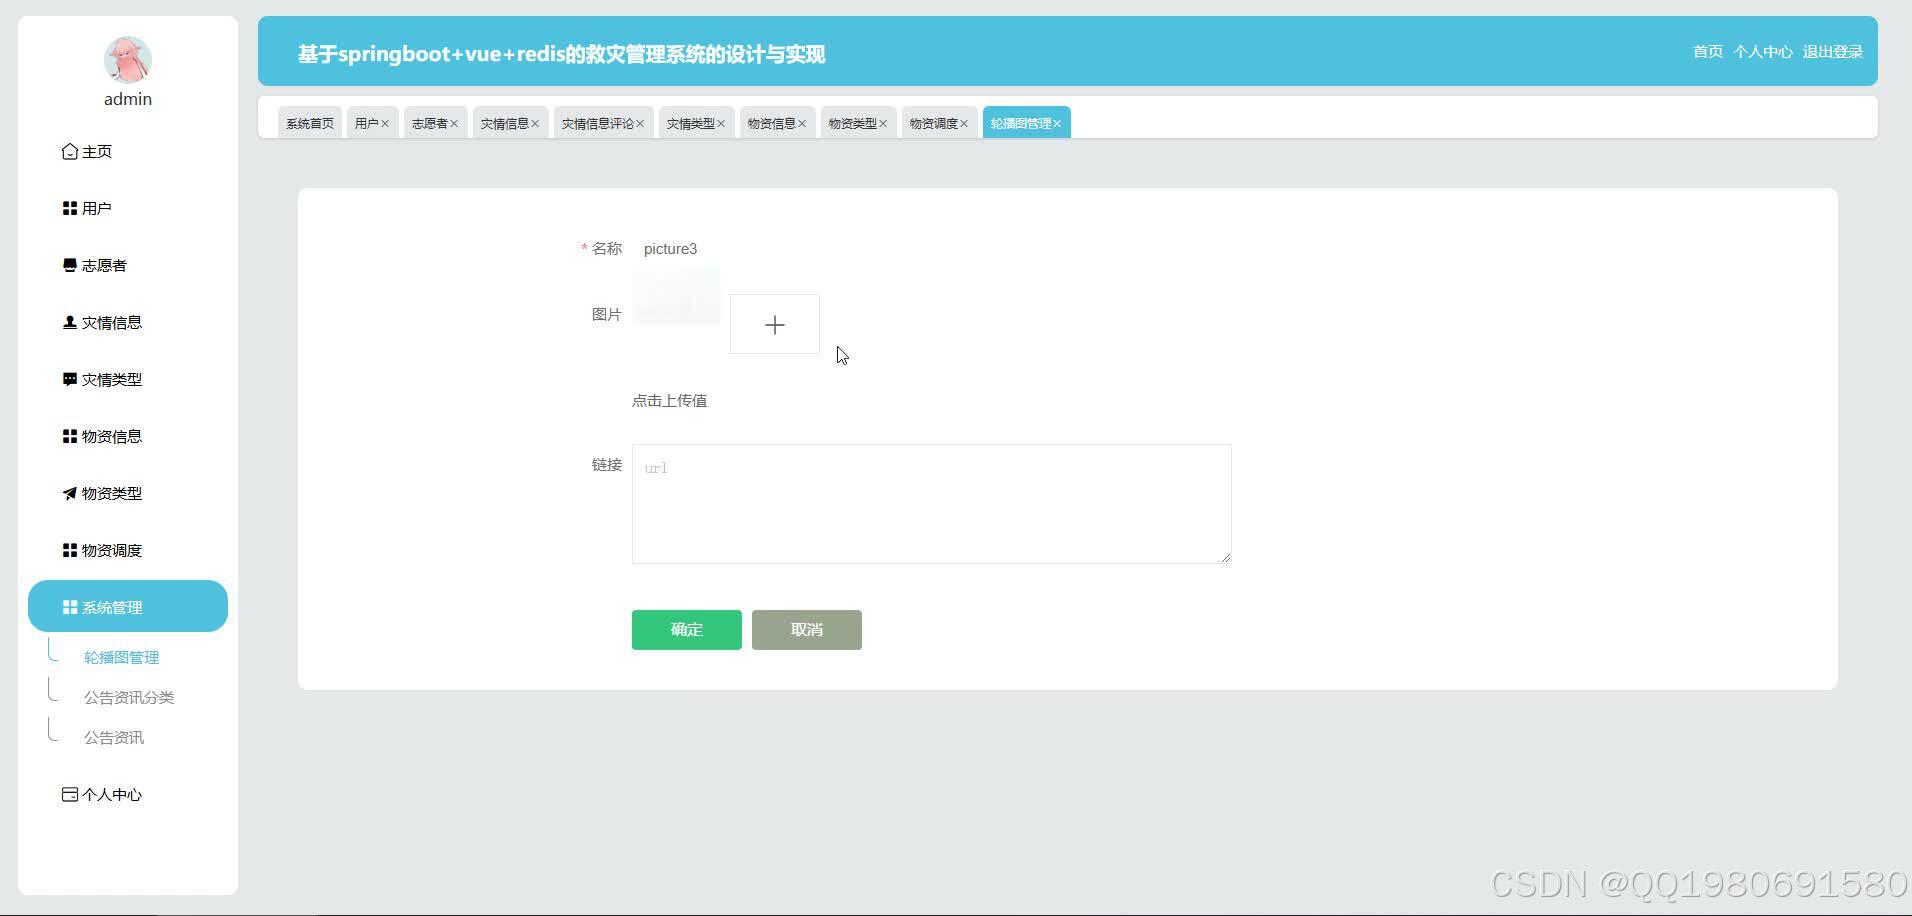Select 公告资讯分类 under system management
This screenshot has height=916, width=1912.
pyautogui.click(x=129, y=696)
